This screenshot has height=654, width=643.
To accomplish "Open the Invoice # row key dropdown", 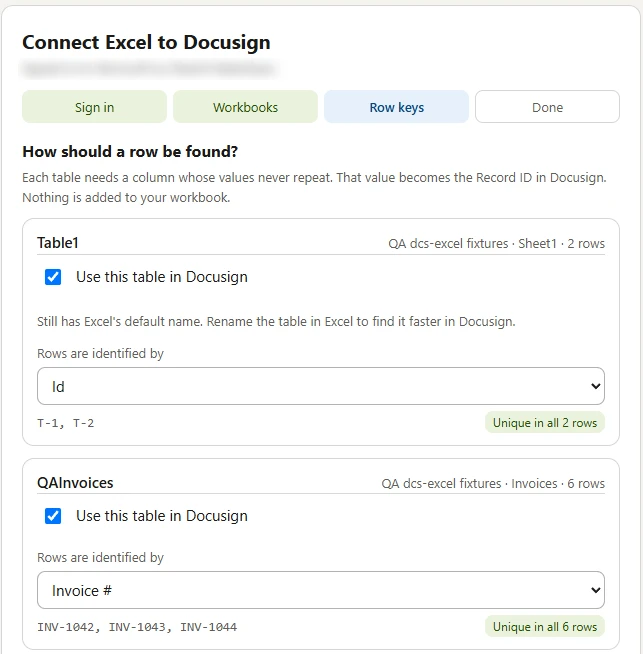I will [x=321, y=590].
